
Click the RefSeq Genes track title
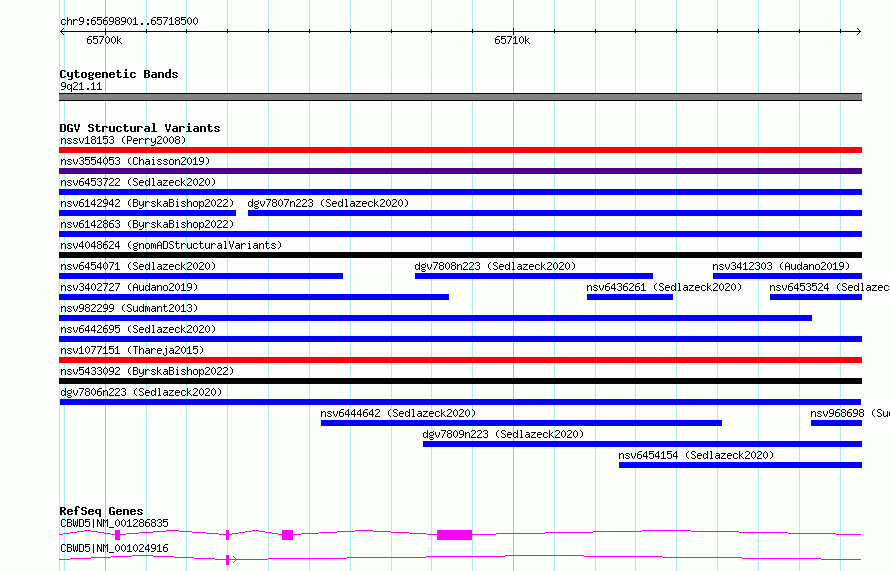coord(101,511)
